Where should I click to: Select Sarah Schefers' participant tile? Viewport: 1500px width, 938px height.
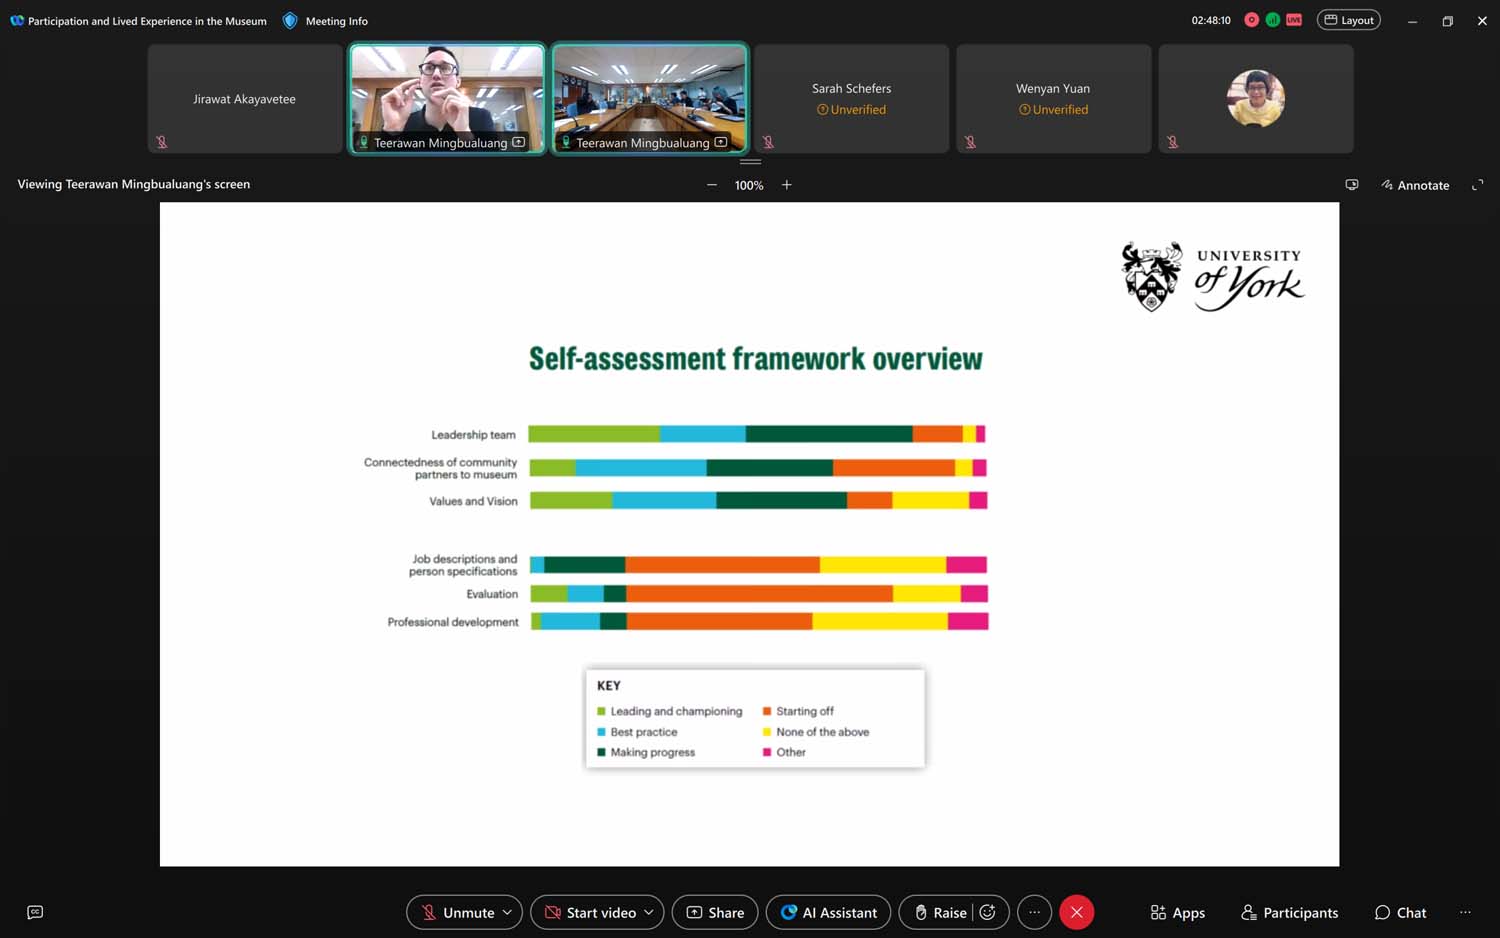[x=851, y=98]
